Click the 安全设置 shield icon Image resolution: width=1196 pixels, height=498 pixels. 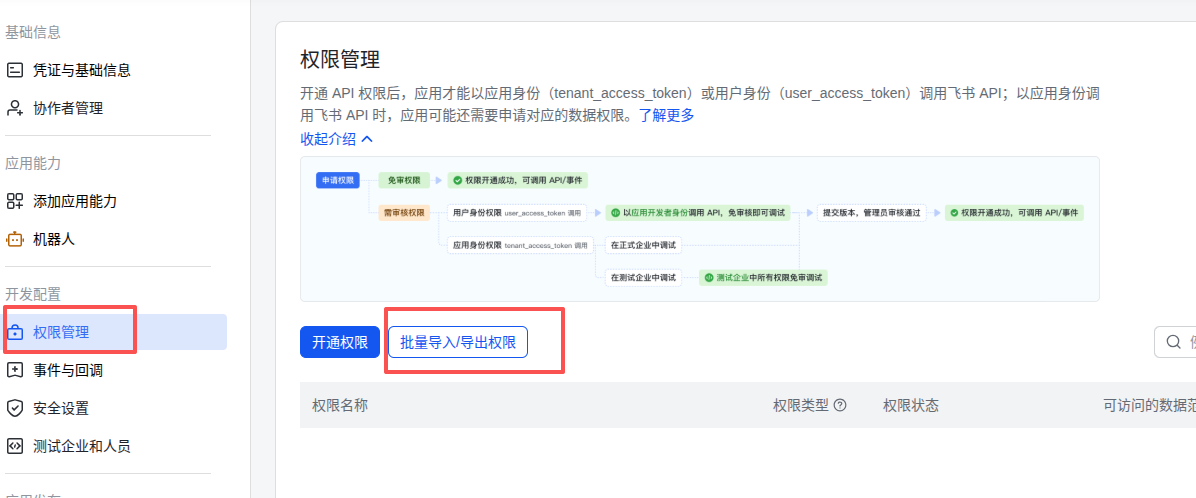15,408
